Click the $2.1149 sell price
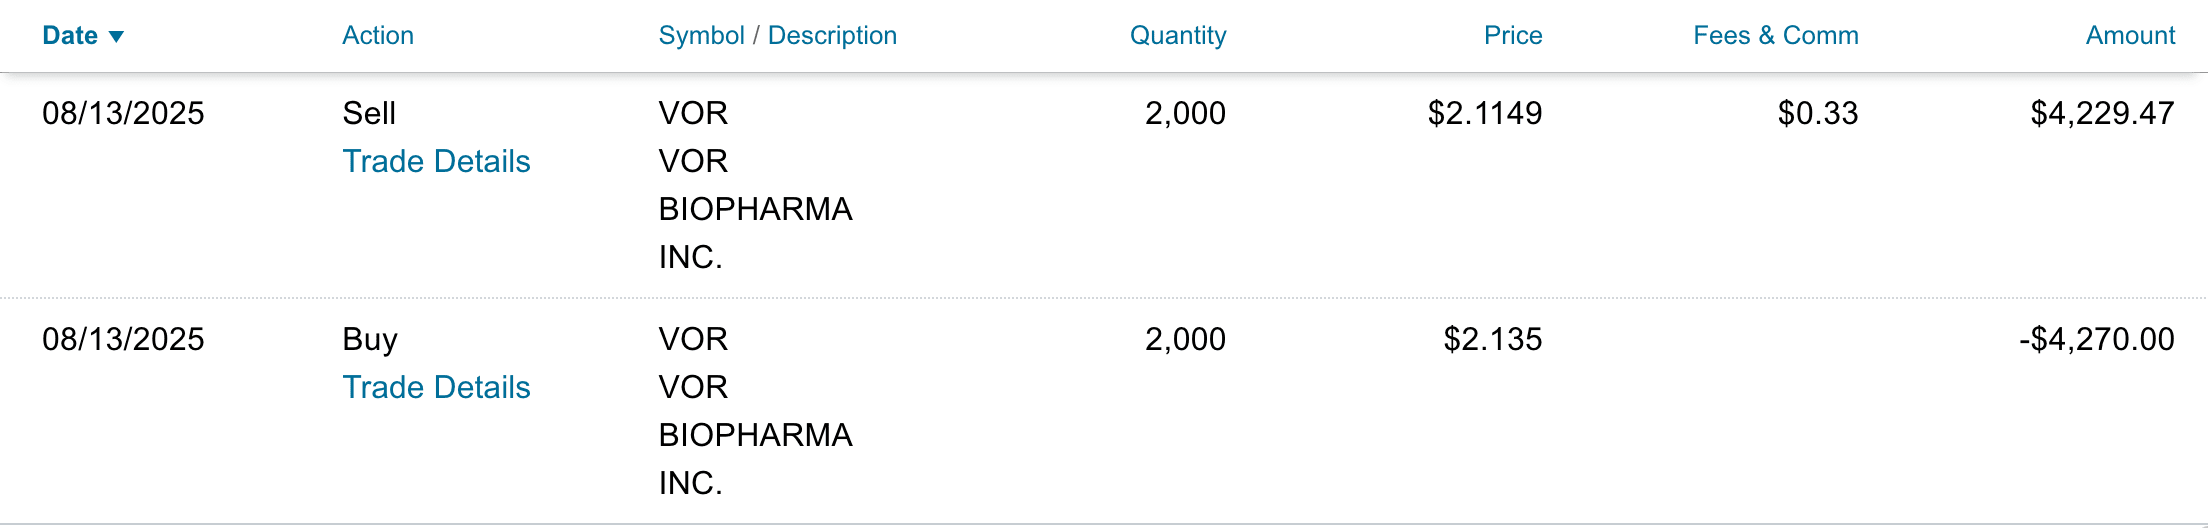Screen dimensions: 2208x528 (x=1484, y=113)
